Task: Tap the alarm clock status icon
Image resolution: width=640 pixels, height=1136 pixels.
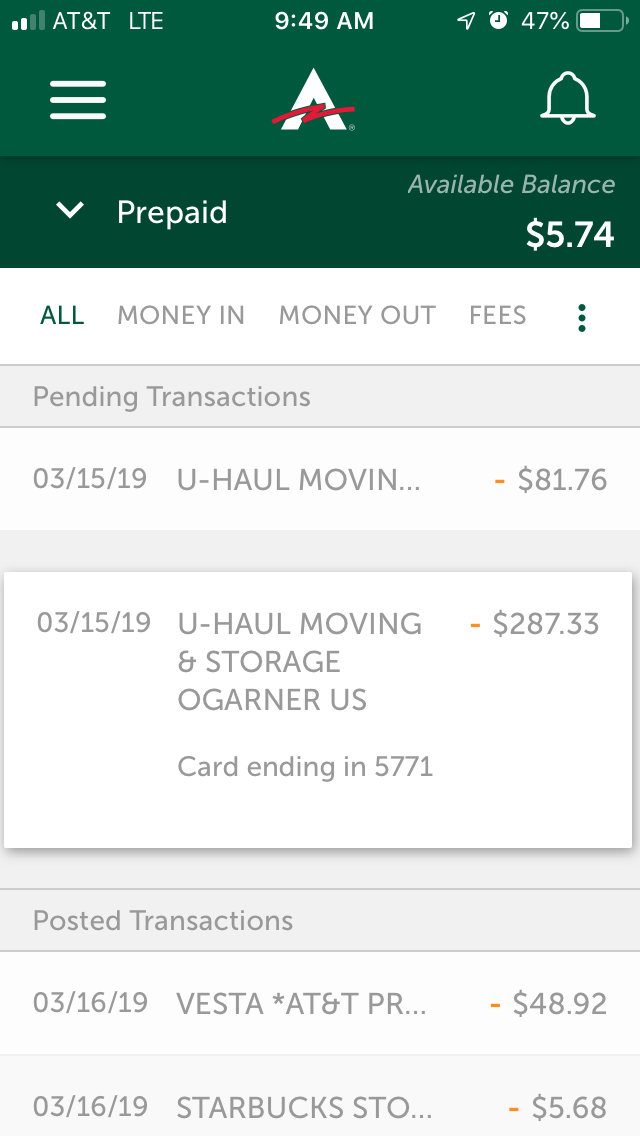Action: (498, 21)
